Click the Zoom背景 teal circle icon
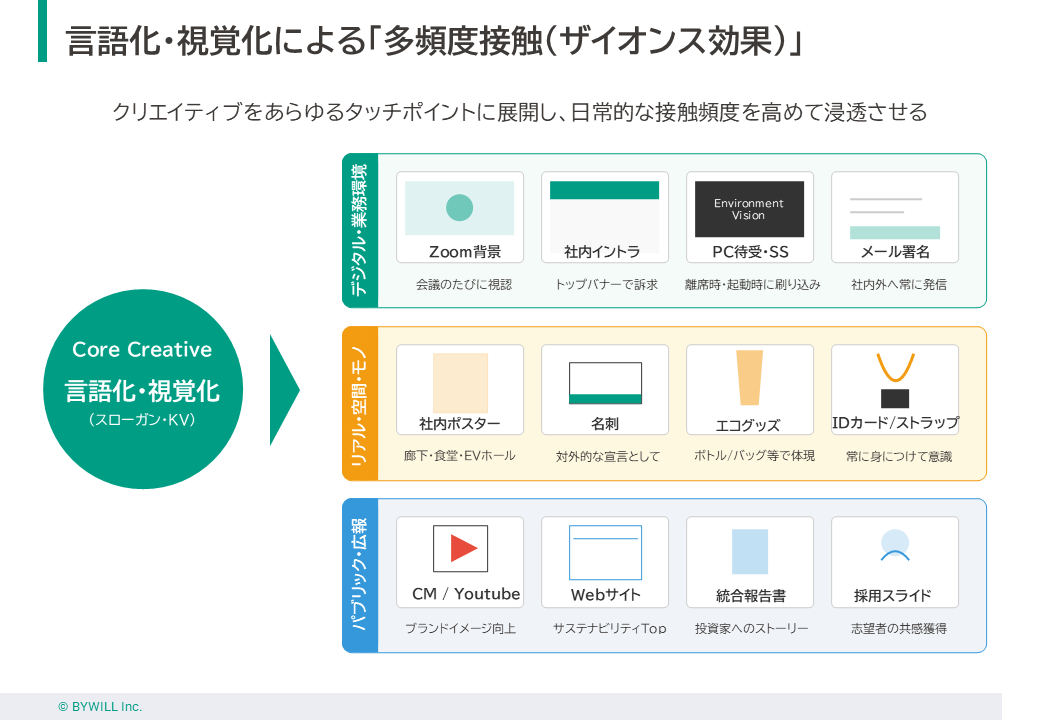Screen dimensions: 1040x720 point(459,207)
